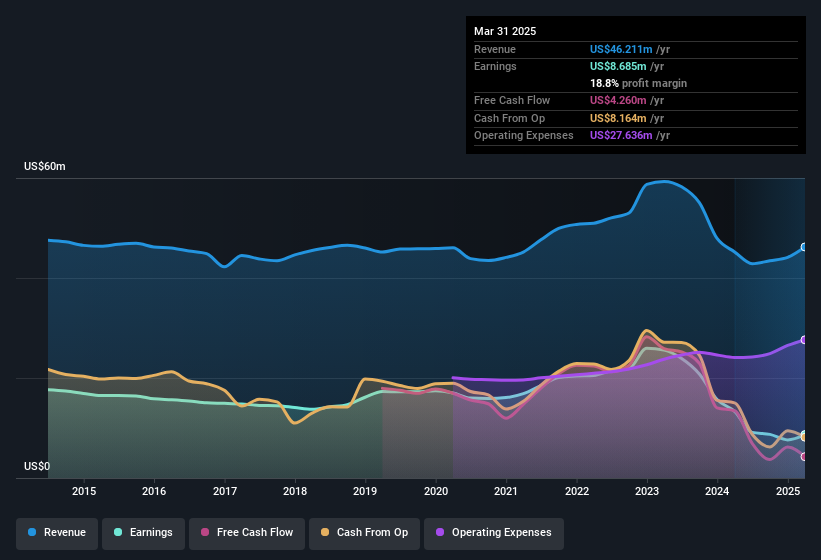The height and width of the screenshot is (560, 821).
Task: Click the Free Cash Flow endpoint marker
Action: pos(804,456)
